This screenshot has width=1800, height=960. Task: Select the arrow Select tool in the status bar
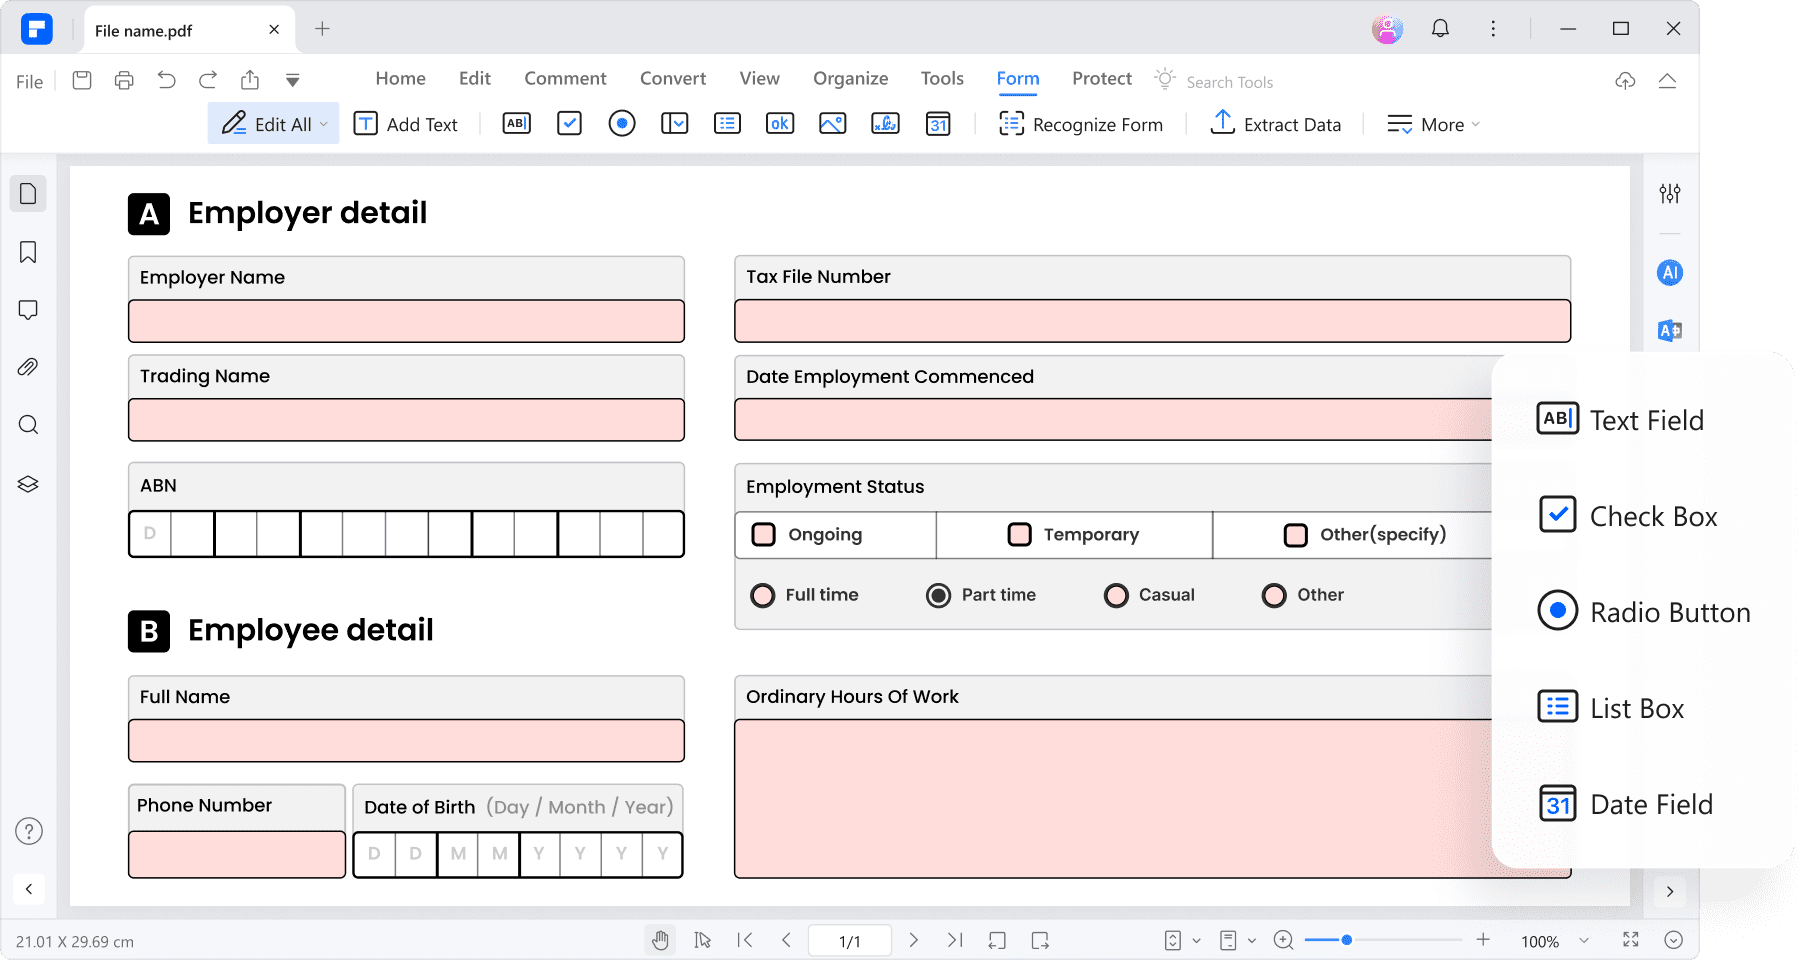point(703,940)
